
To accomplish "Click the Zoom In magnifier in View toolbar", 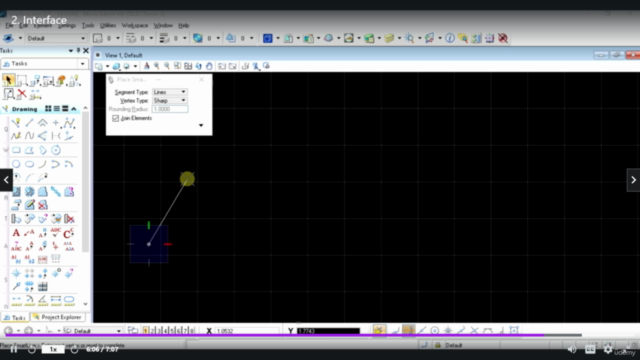I will tap(157, 66).
